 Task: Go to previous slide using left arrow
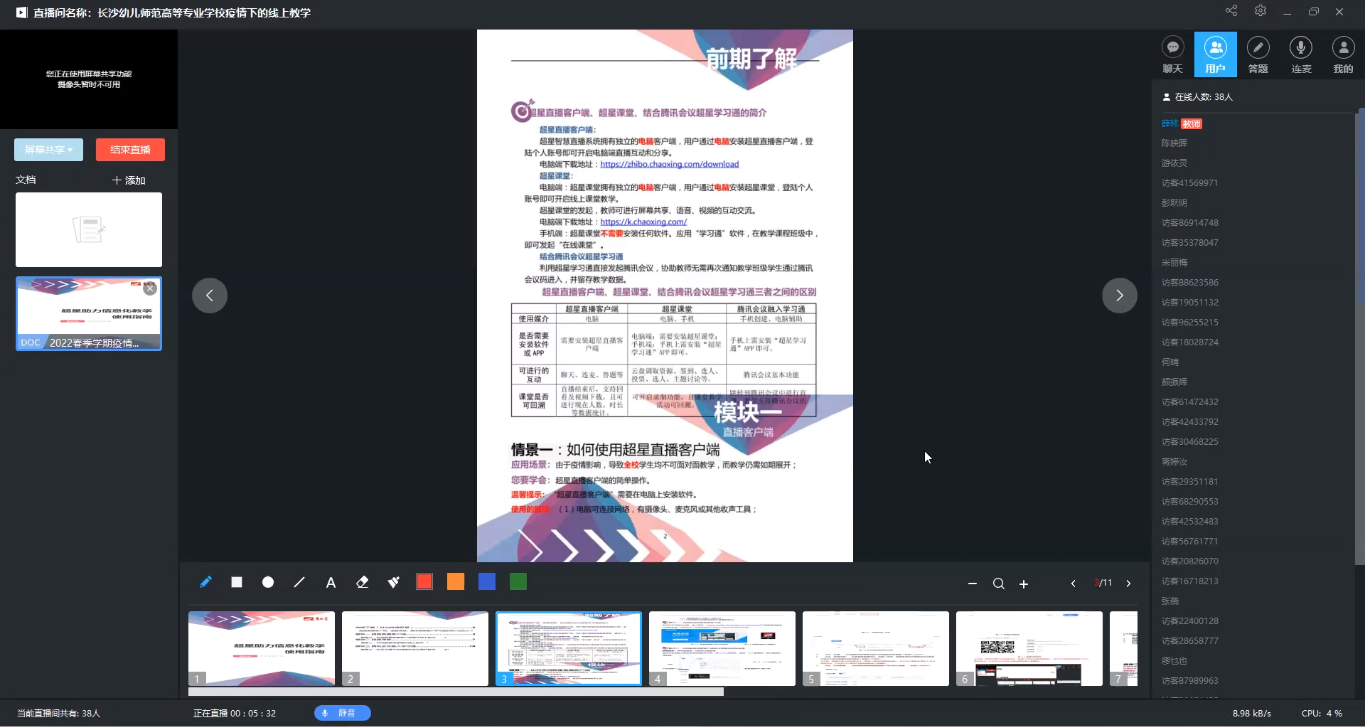(x=210, y=295)
